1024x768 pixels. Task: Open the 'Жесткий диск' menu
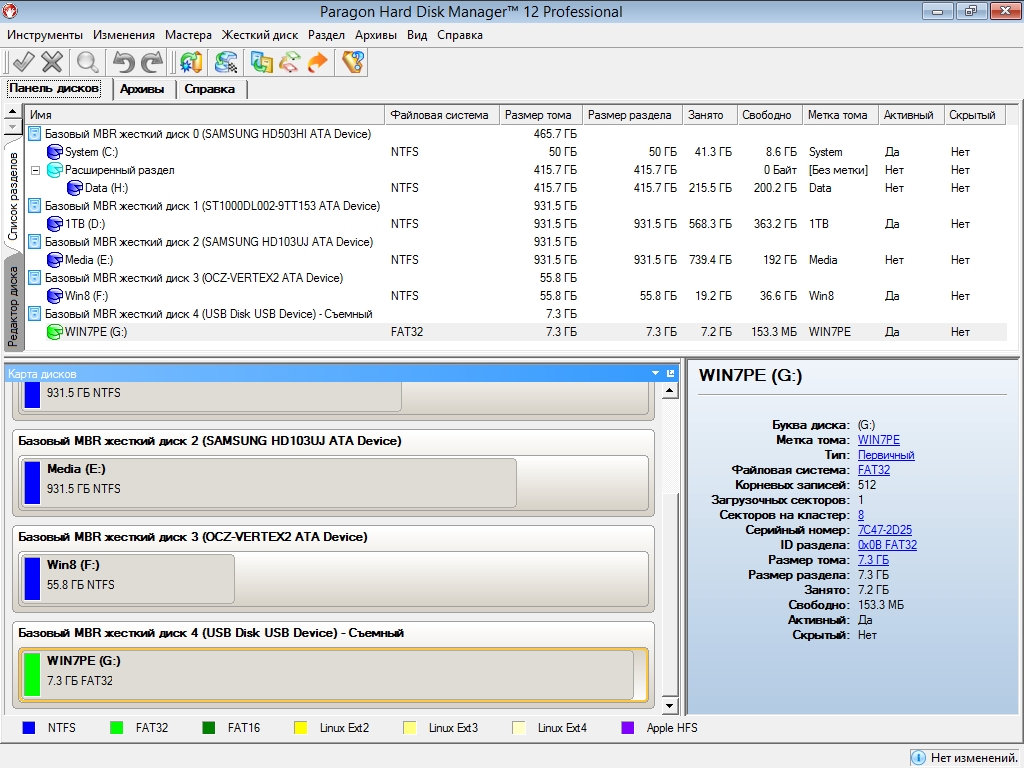click(260, 35)
